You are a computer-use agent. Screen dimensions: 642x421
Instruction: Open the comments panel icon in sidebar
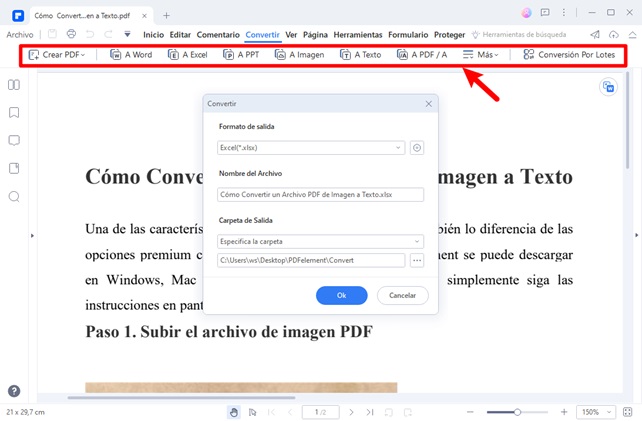[14, 140]
